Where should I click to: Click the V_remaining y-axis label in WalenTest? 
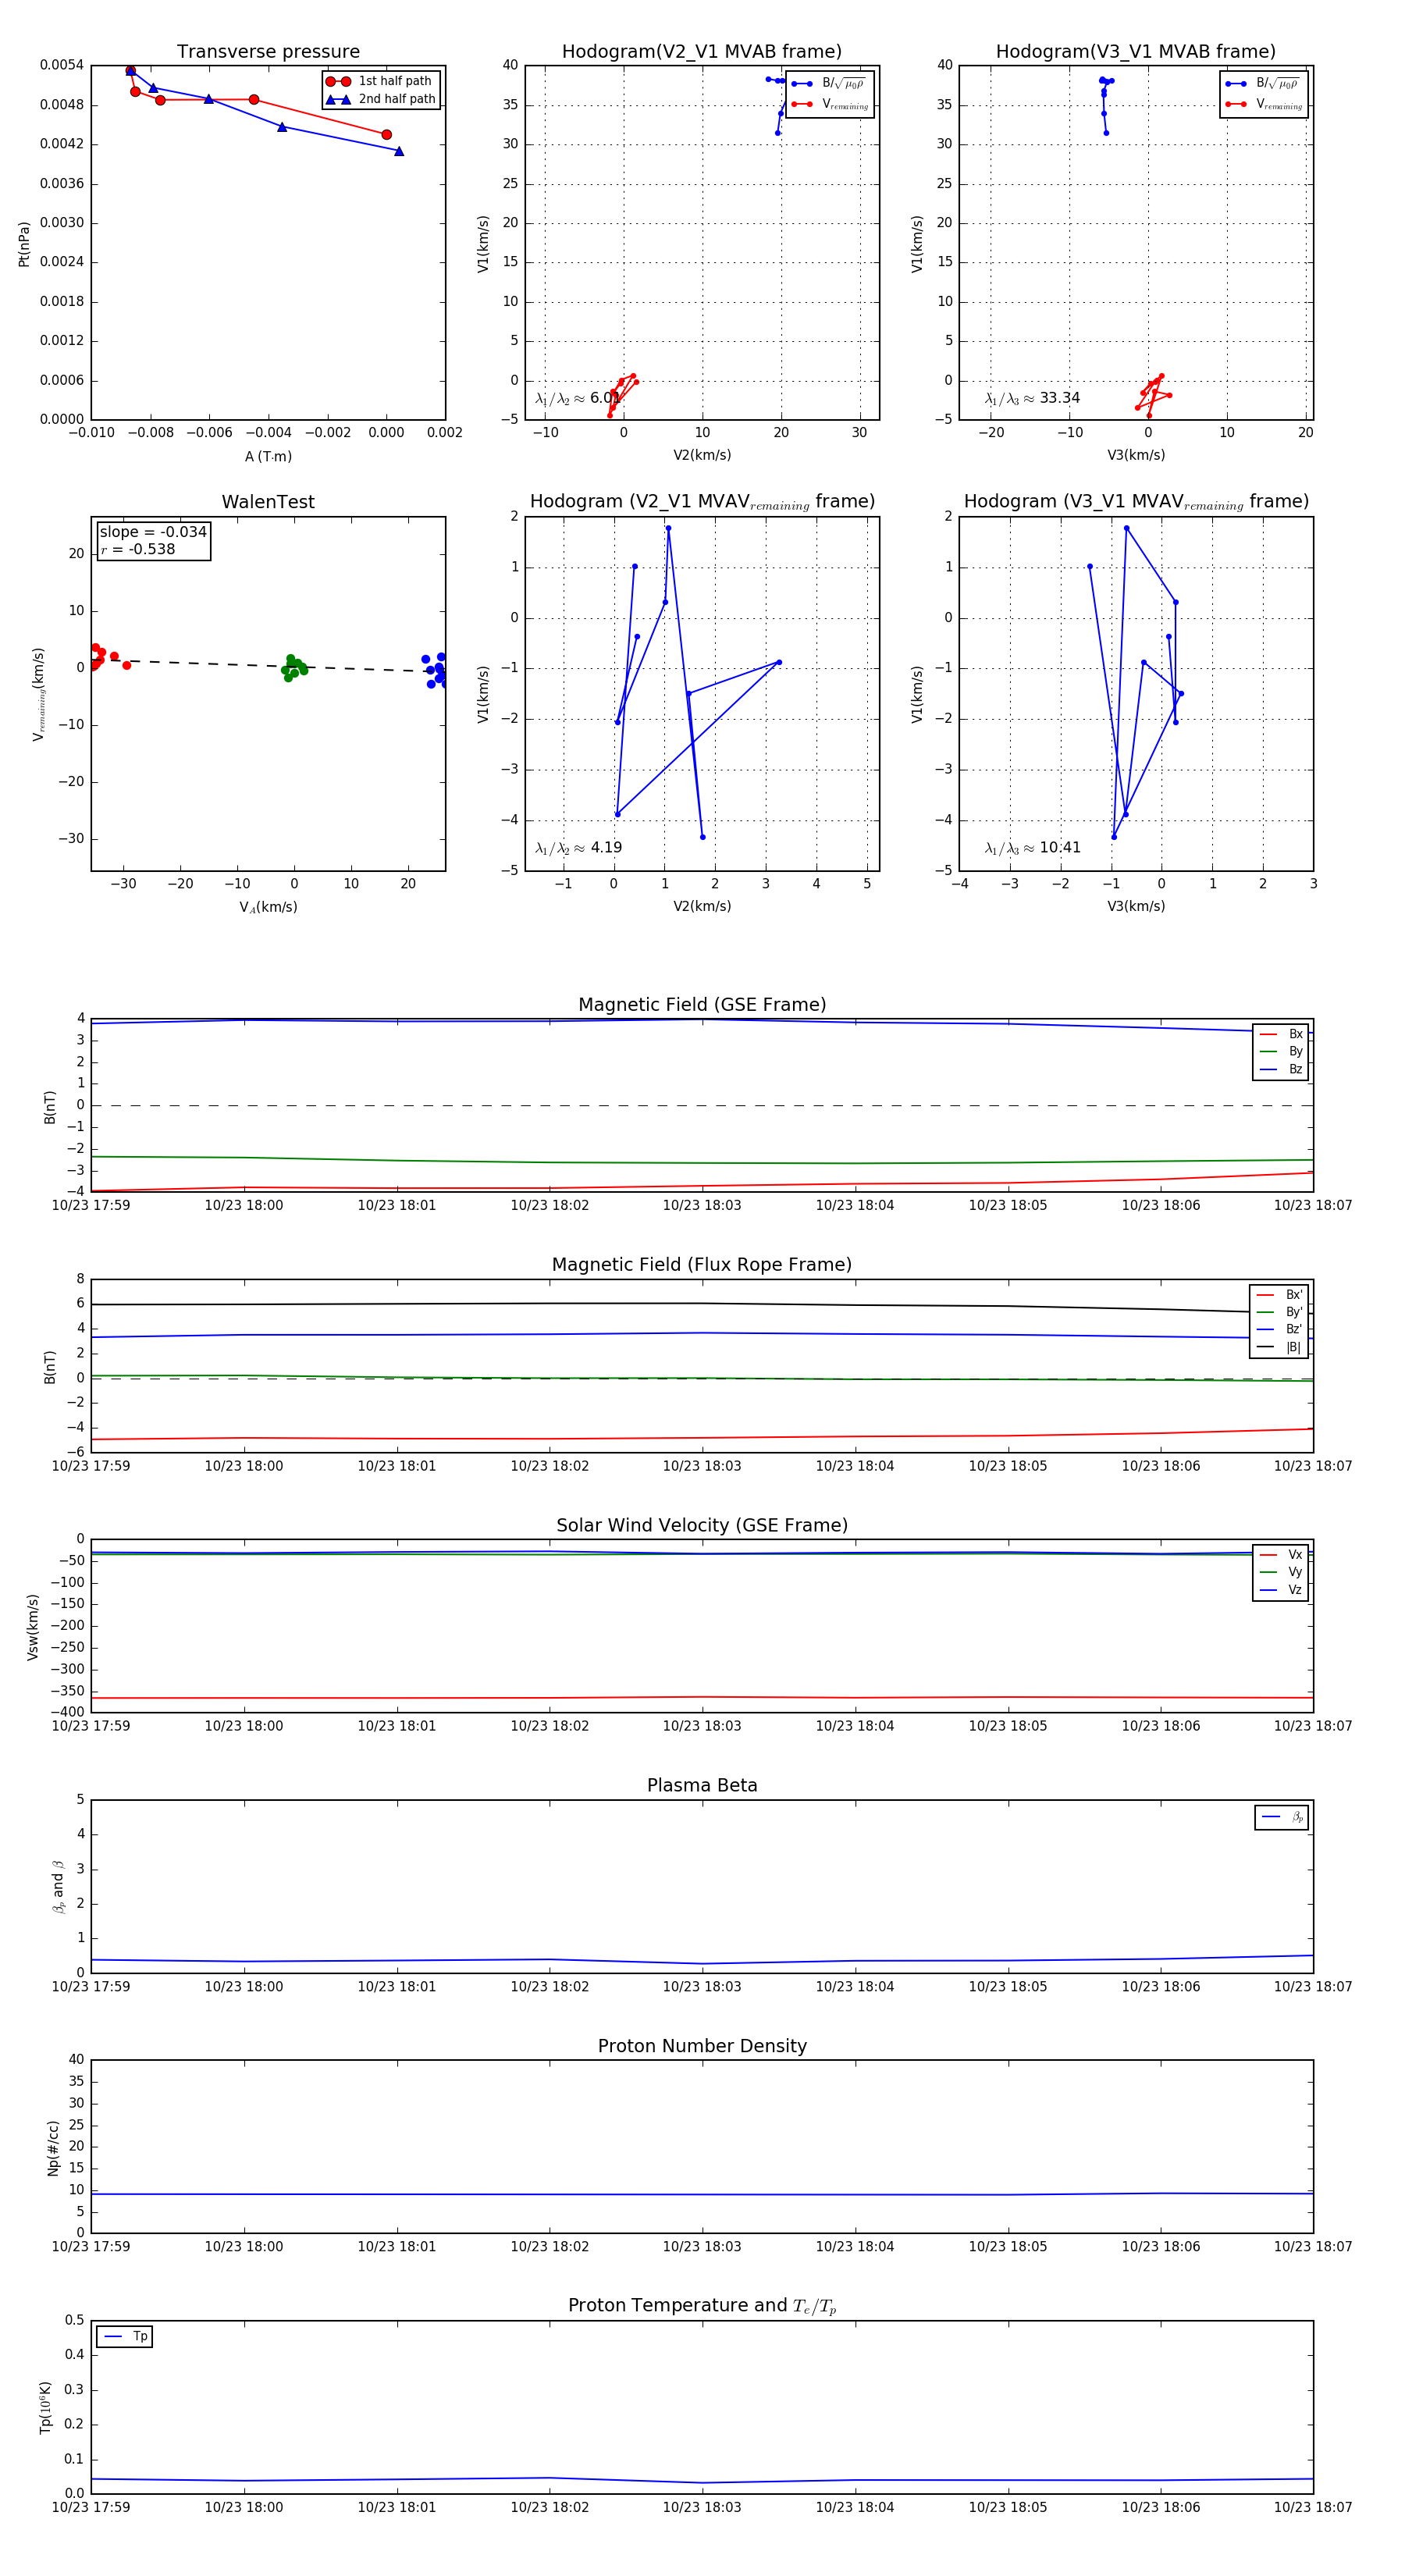(39, 694)
